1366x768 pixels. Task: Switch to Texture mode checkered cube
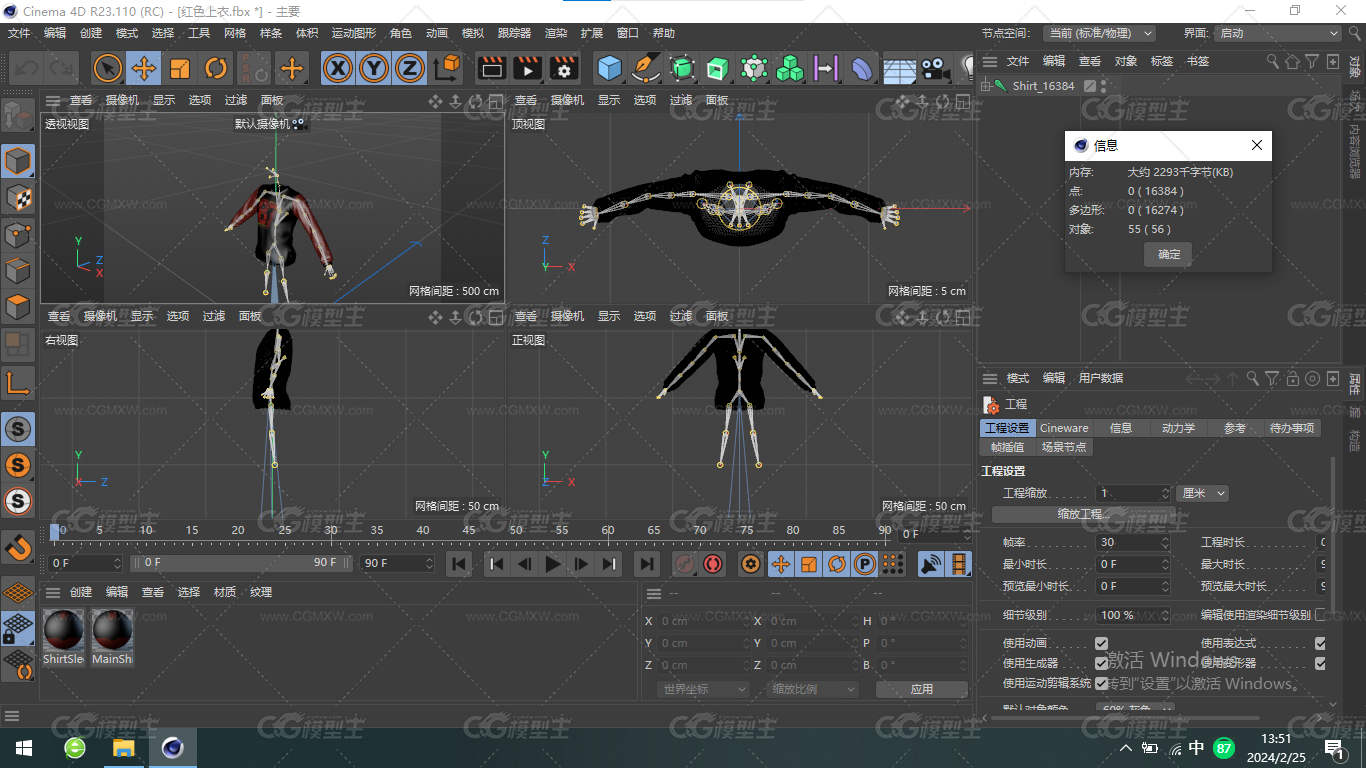click(18, 197)
